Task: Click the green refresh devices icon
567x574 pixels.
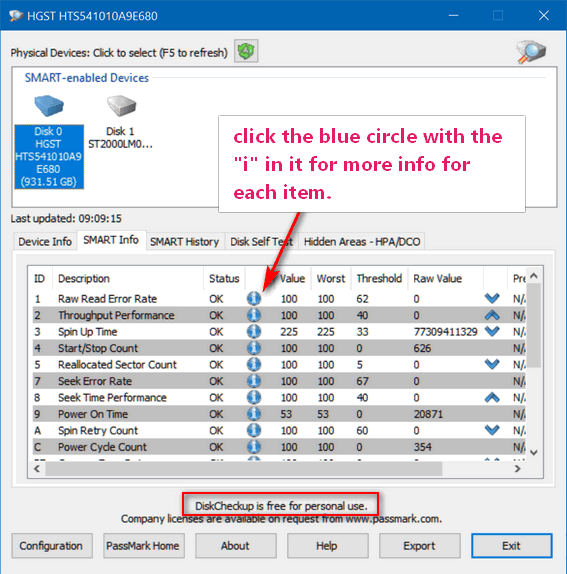Action: (246, 51)
